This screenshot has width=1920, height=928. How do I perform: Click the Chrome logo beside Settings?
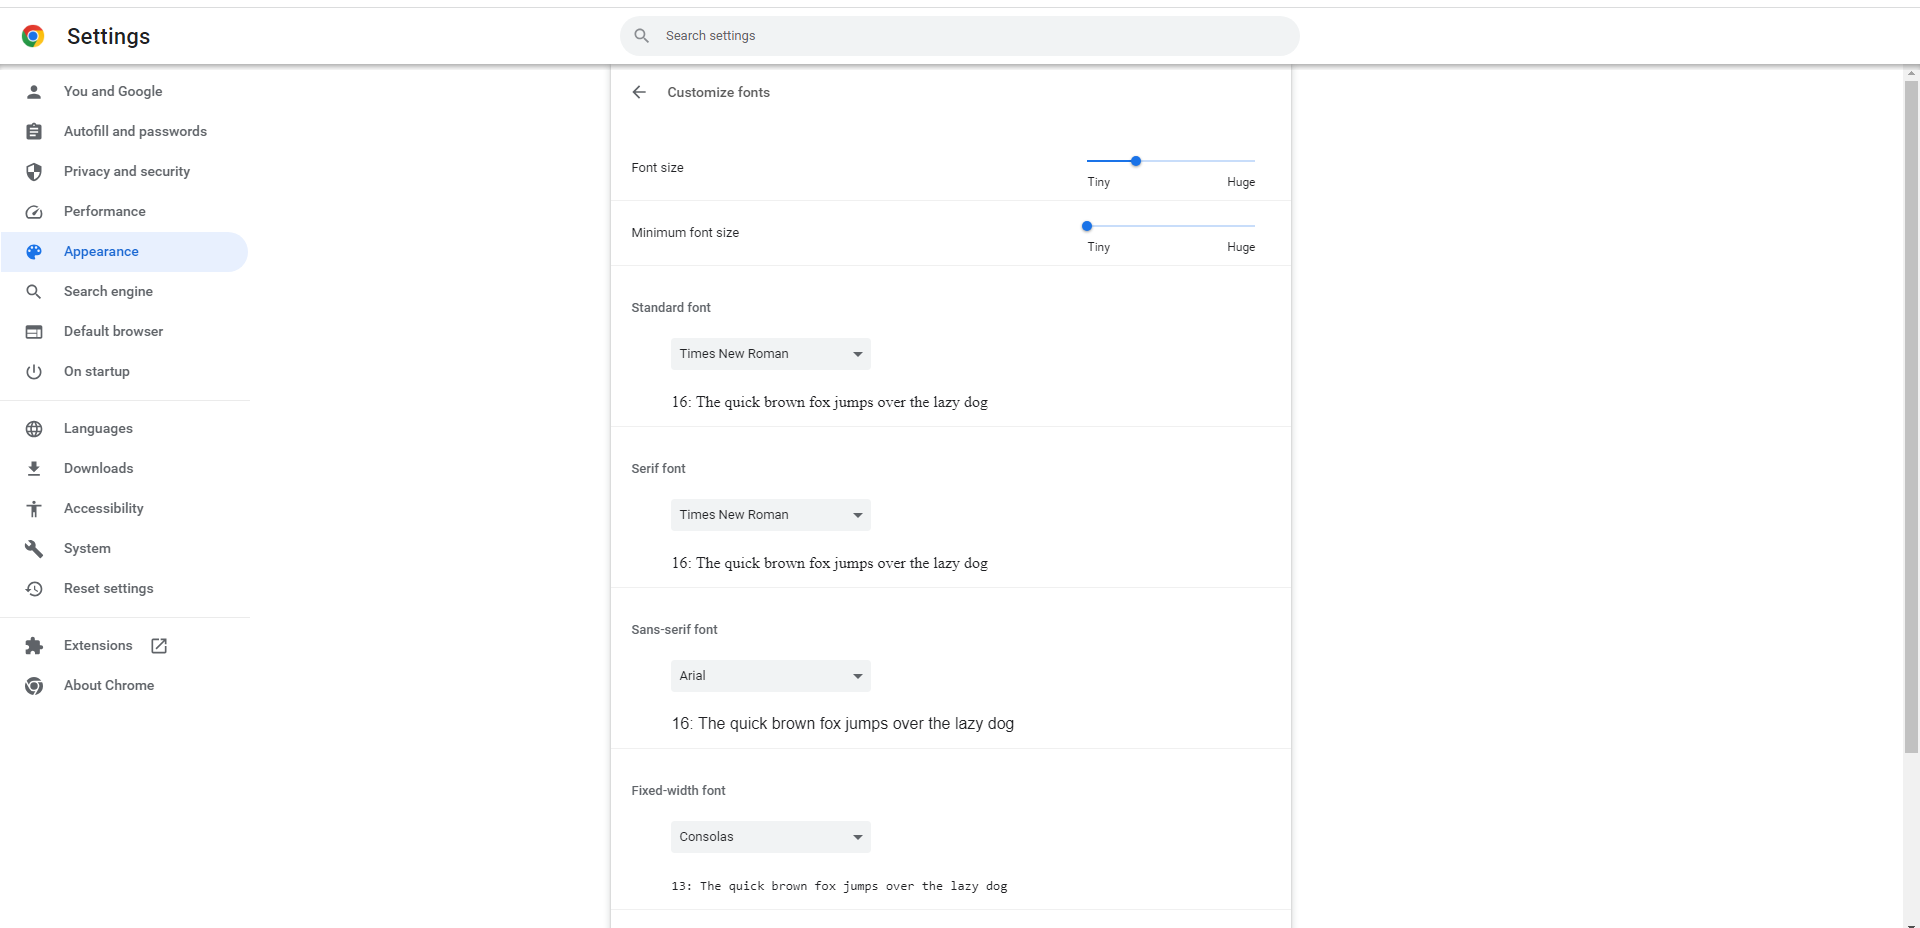pos(33,36)
